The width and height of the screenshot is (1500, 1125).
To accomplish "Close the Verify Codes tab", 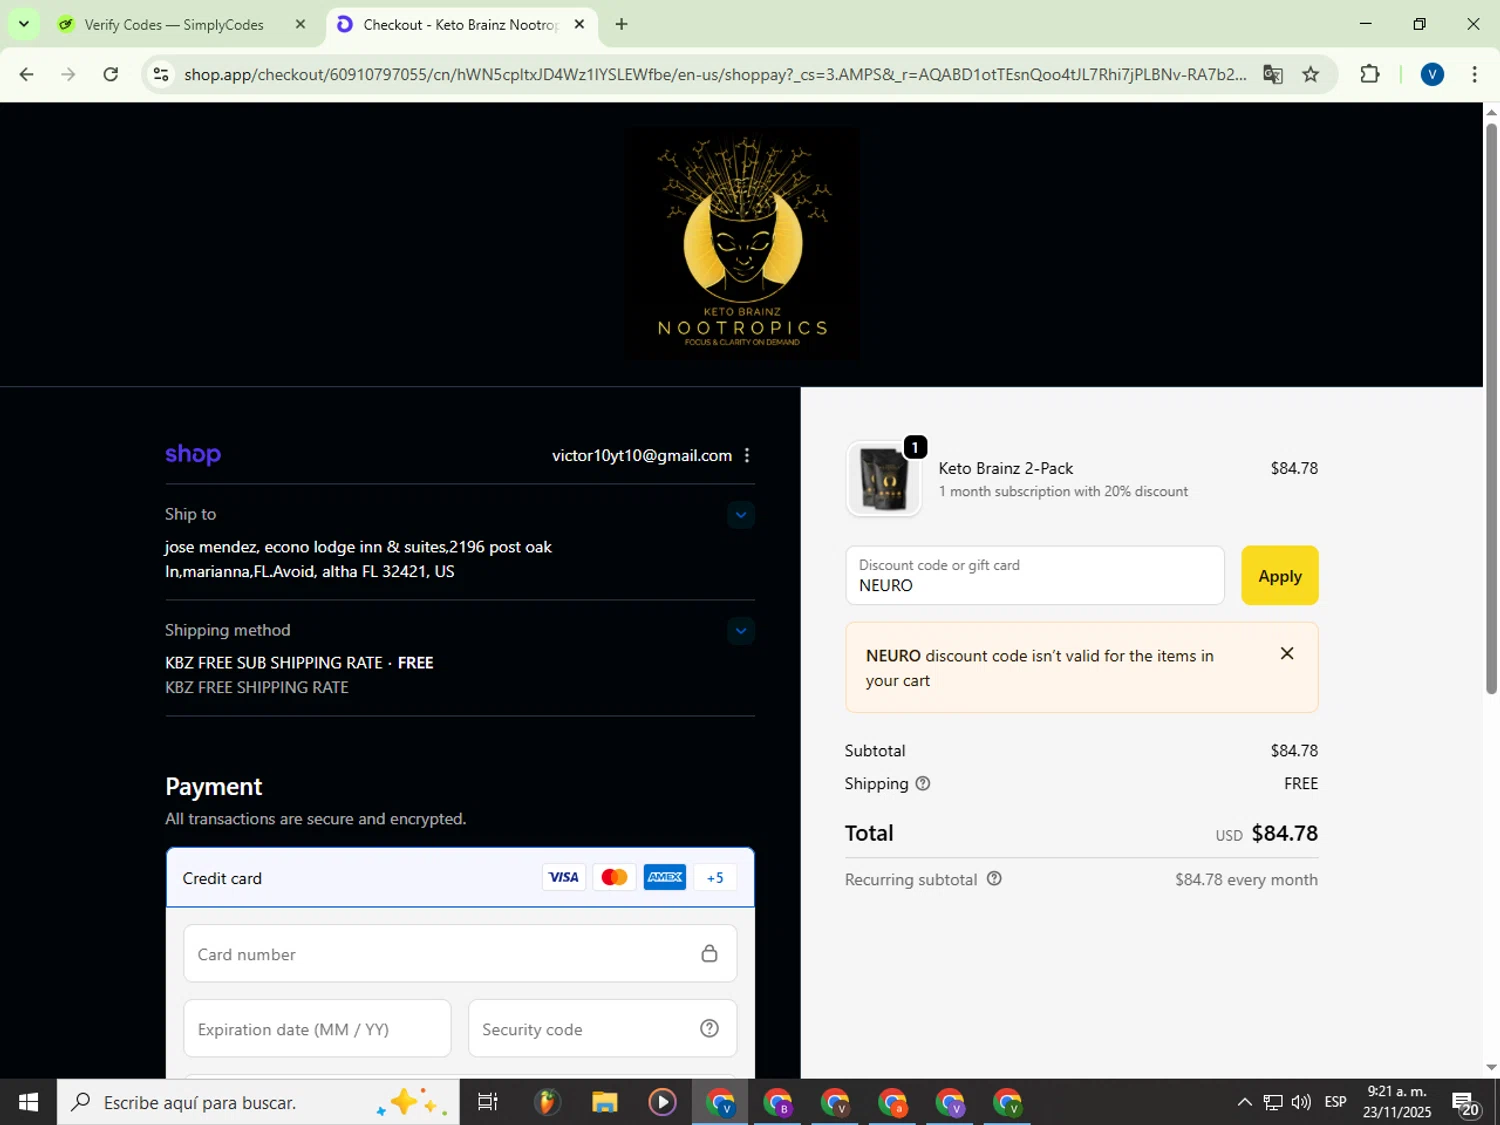I will 300,25.
